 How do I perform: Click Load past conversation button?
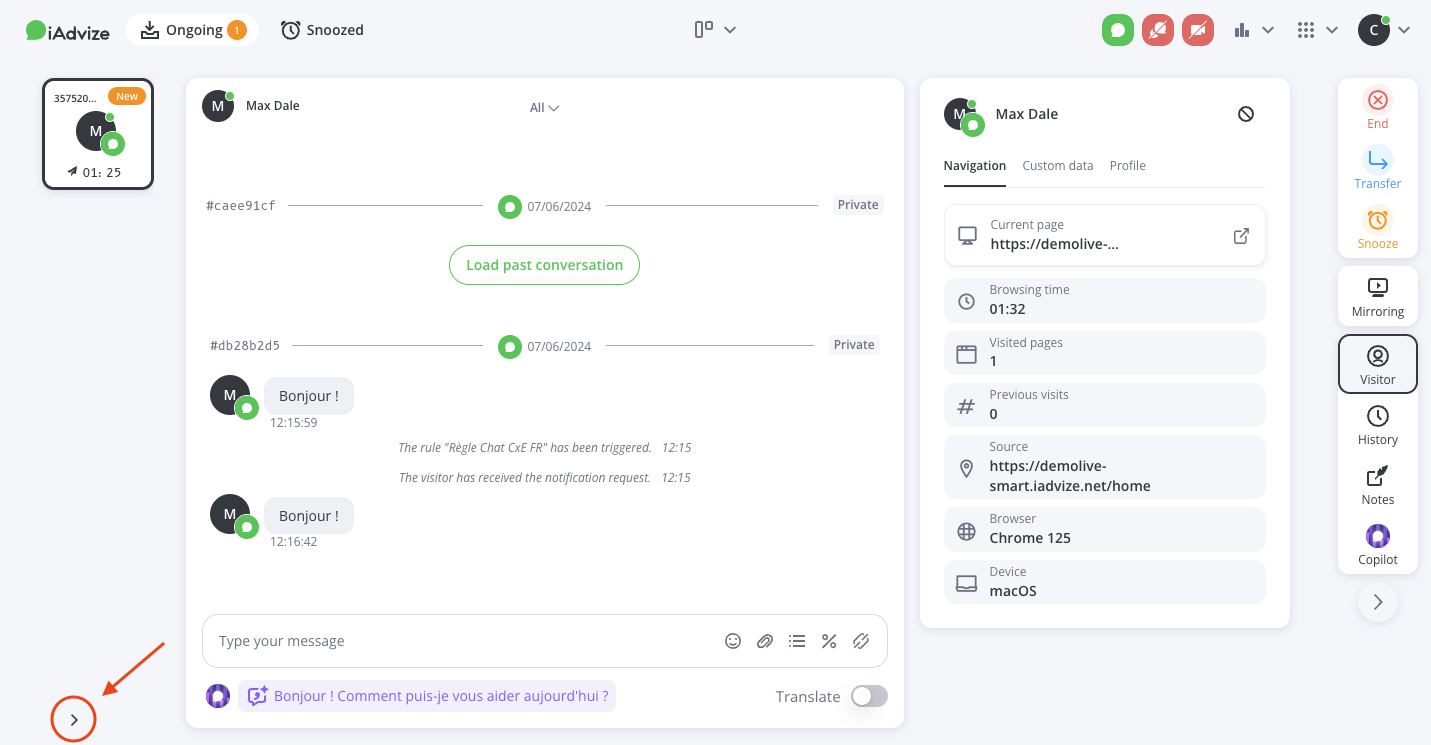[544, 265]
